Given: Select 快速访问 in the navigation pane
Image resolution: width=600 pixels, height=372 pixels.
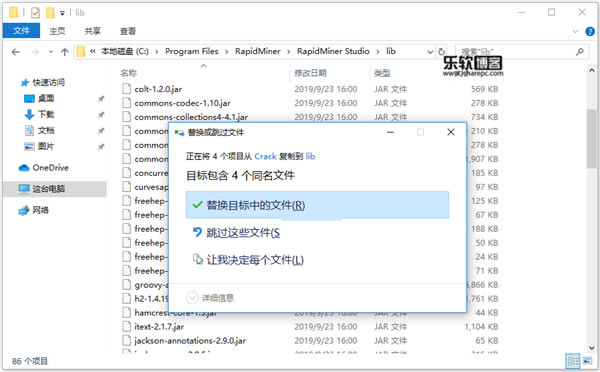Looking at the screenshot, I should (48, 82).
